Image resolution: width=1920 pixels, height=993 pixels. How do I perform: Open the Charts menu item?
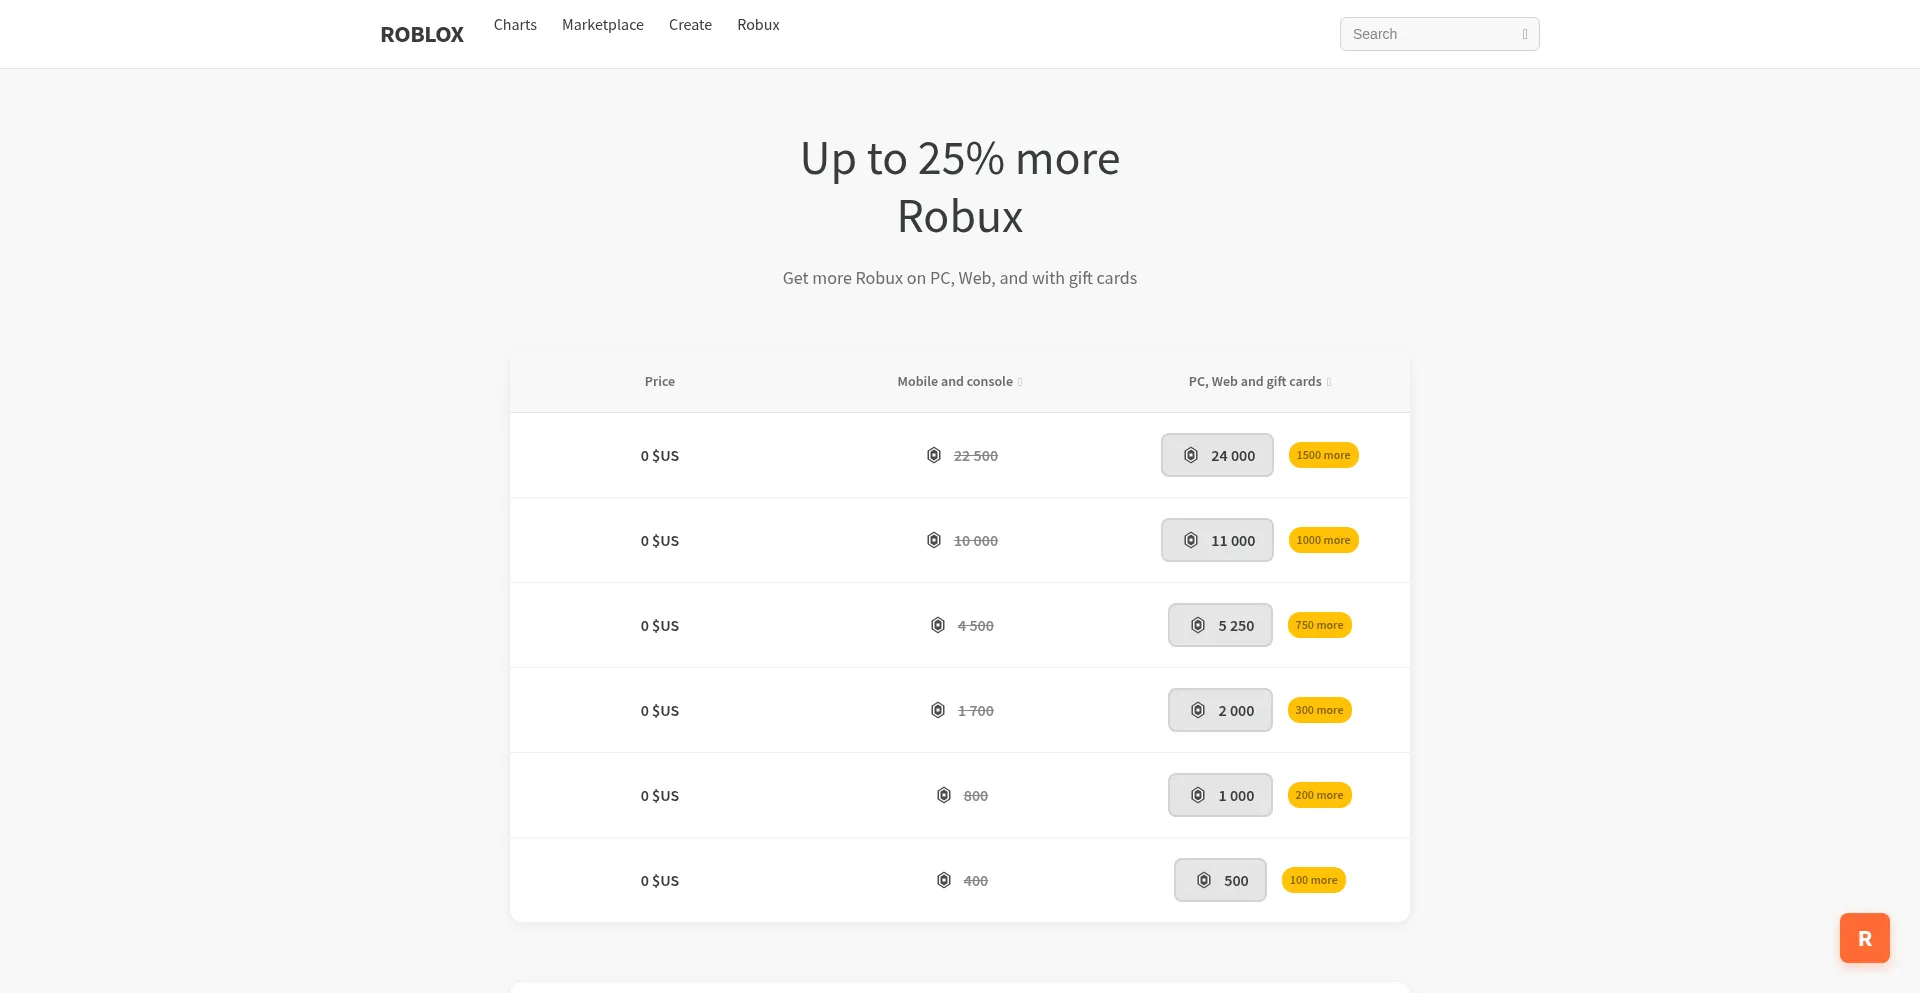[x=515, y=25]
